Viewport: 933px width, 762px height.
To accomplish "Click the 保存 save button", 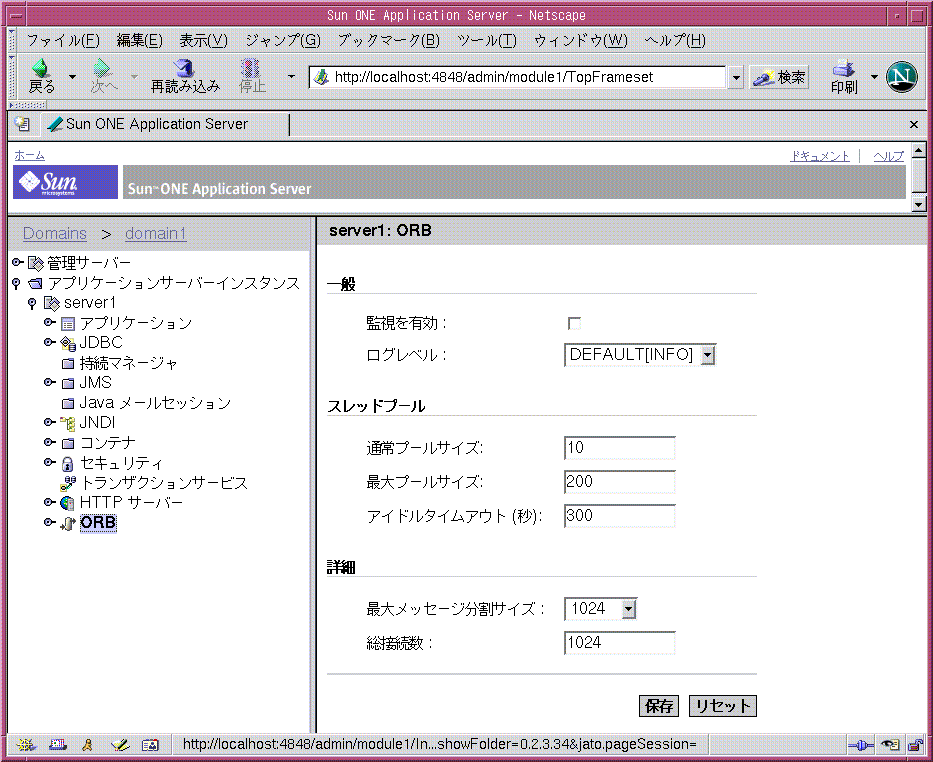I will [659, 706].
